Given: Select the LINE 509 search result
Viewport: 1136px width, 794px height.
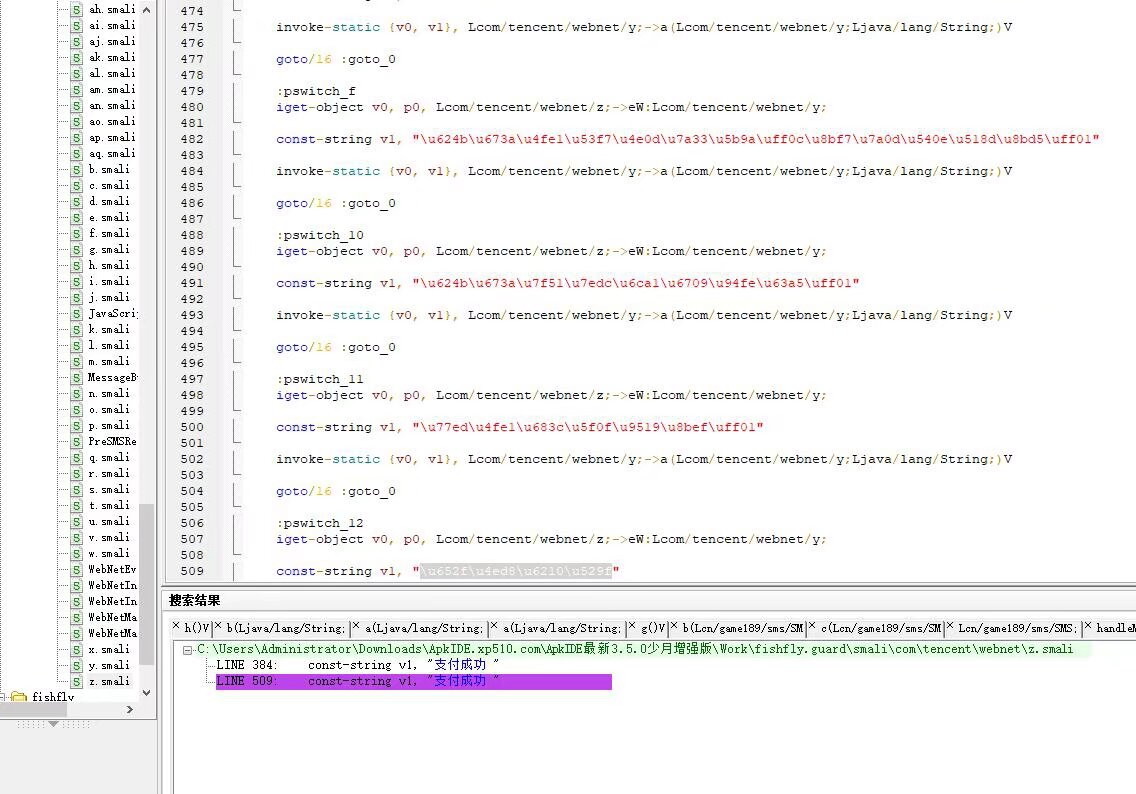Looking at the screenshot, I should click(x=357, y=681).
